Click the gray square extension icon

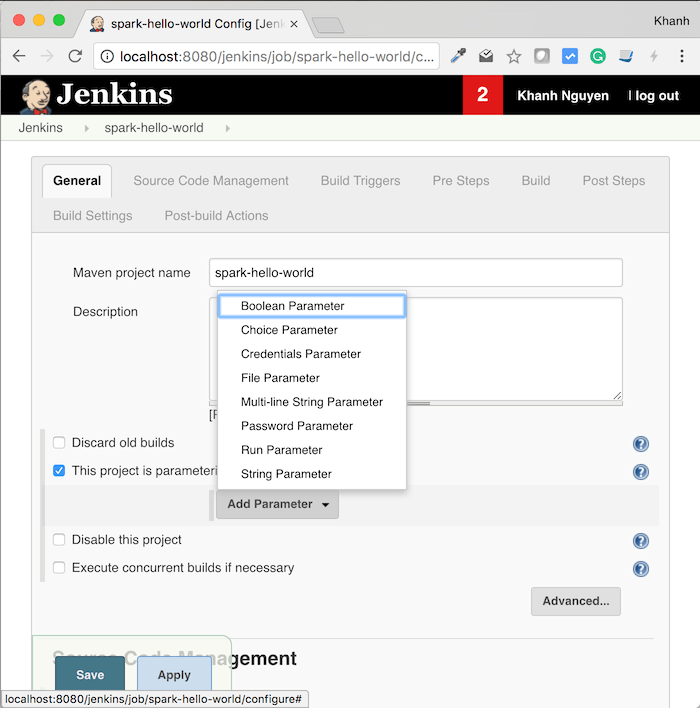click(542, 56)
